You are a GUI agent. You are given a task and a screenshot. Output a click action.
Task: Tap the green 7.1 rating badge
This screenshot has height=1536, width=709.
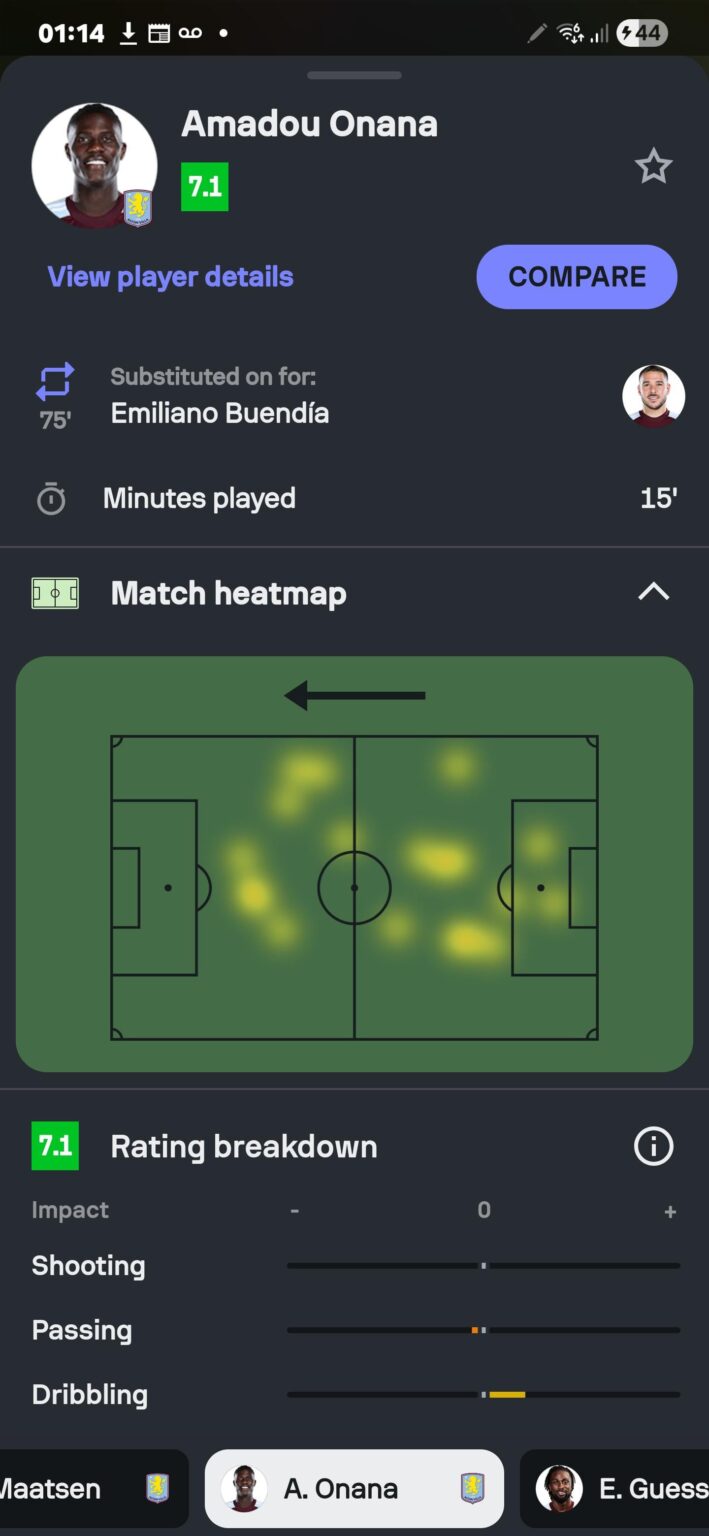[204, 186]
